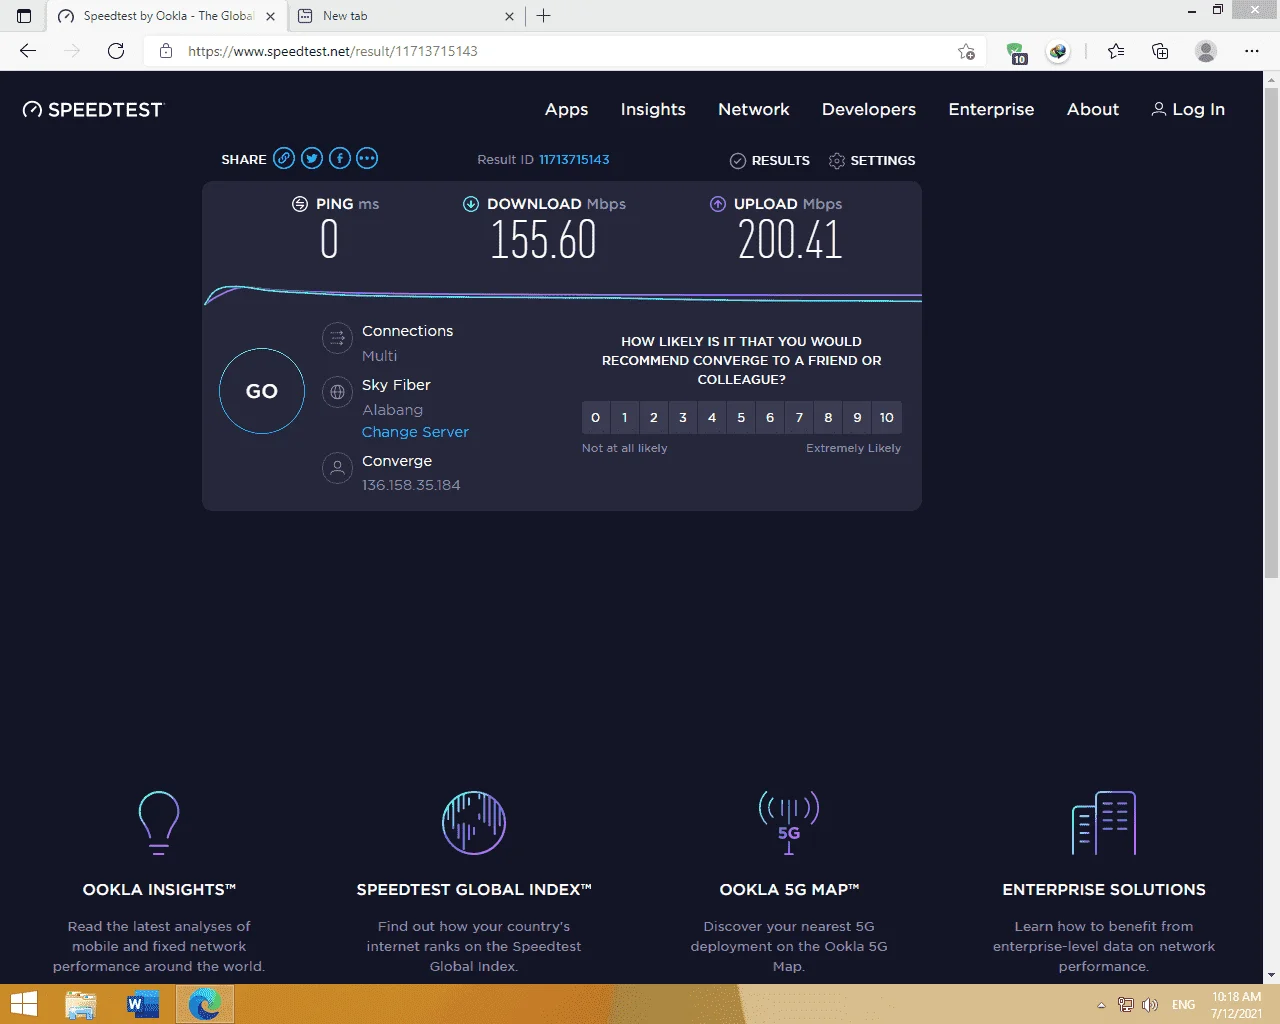The height and width of the screenshot is (1024, 1280).
Task: Open Apps menu
Action: coord(566,110)
